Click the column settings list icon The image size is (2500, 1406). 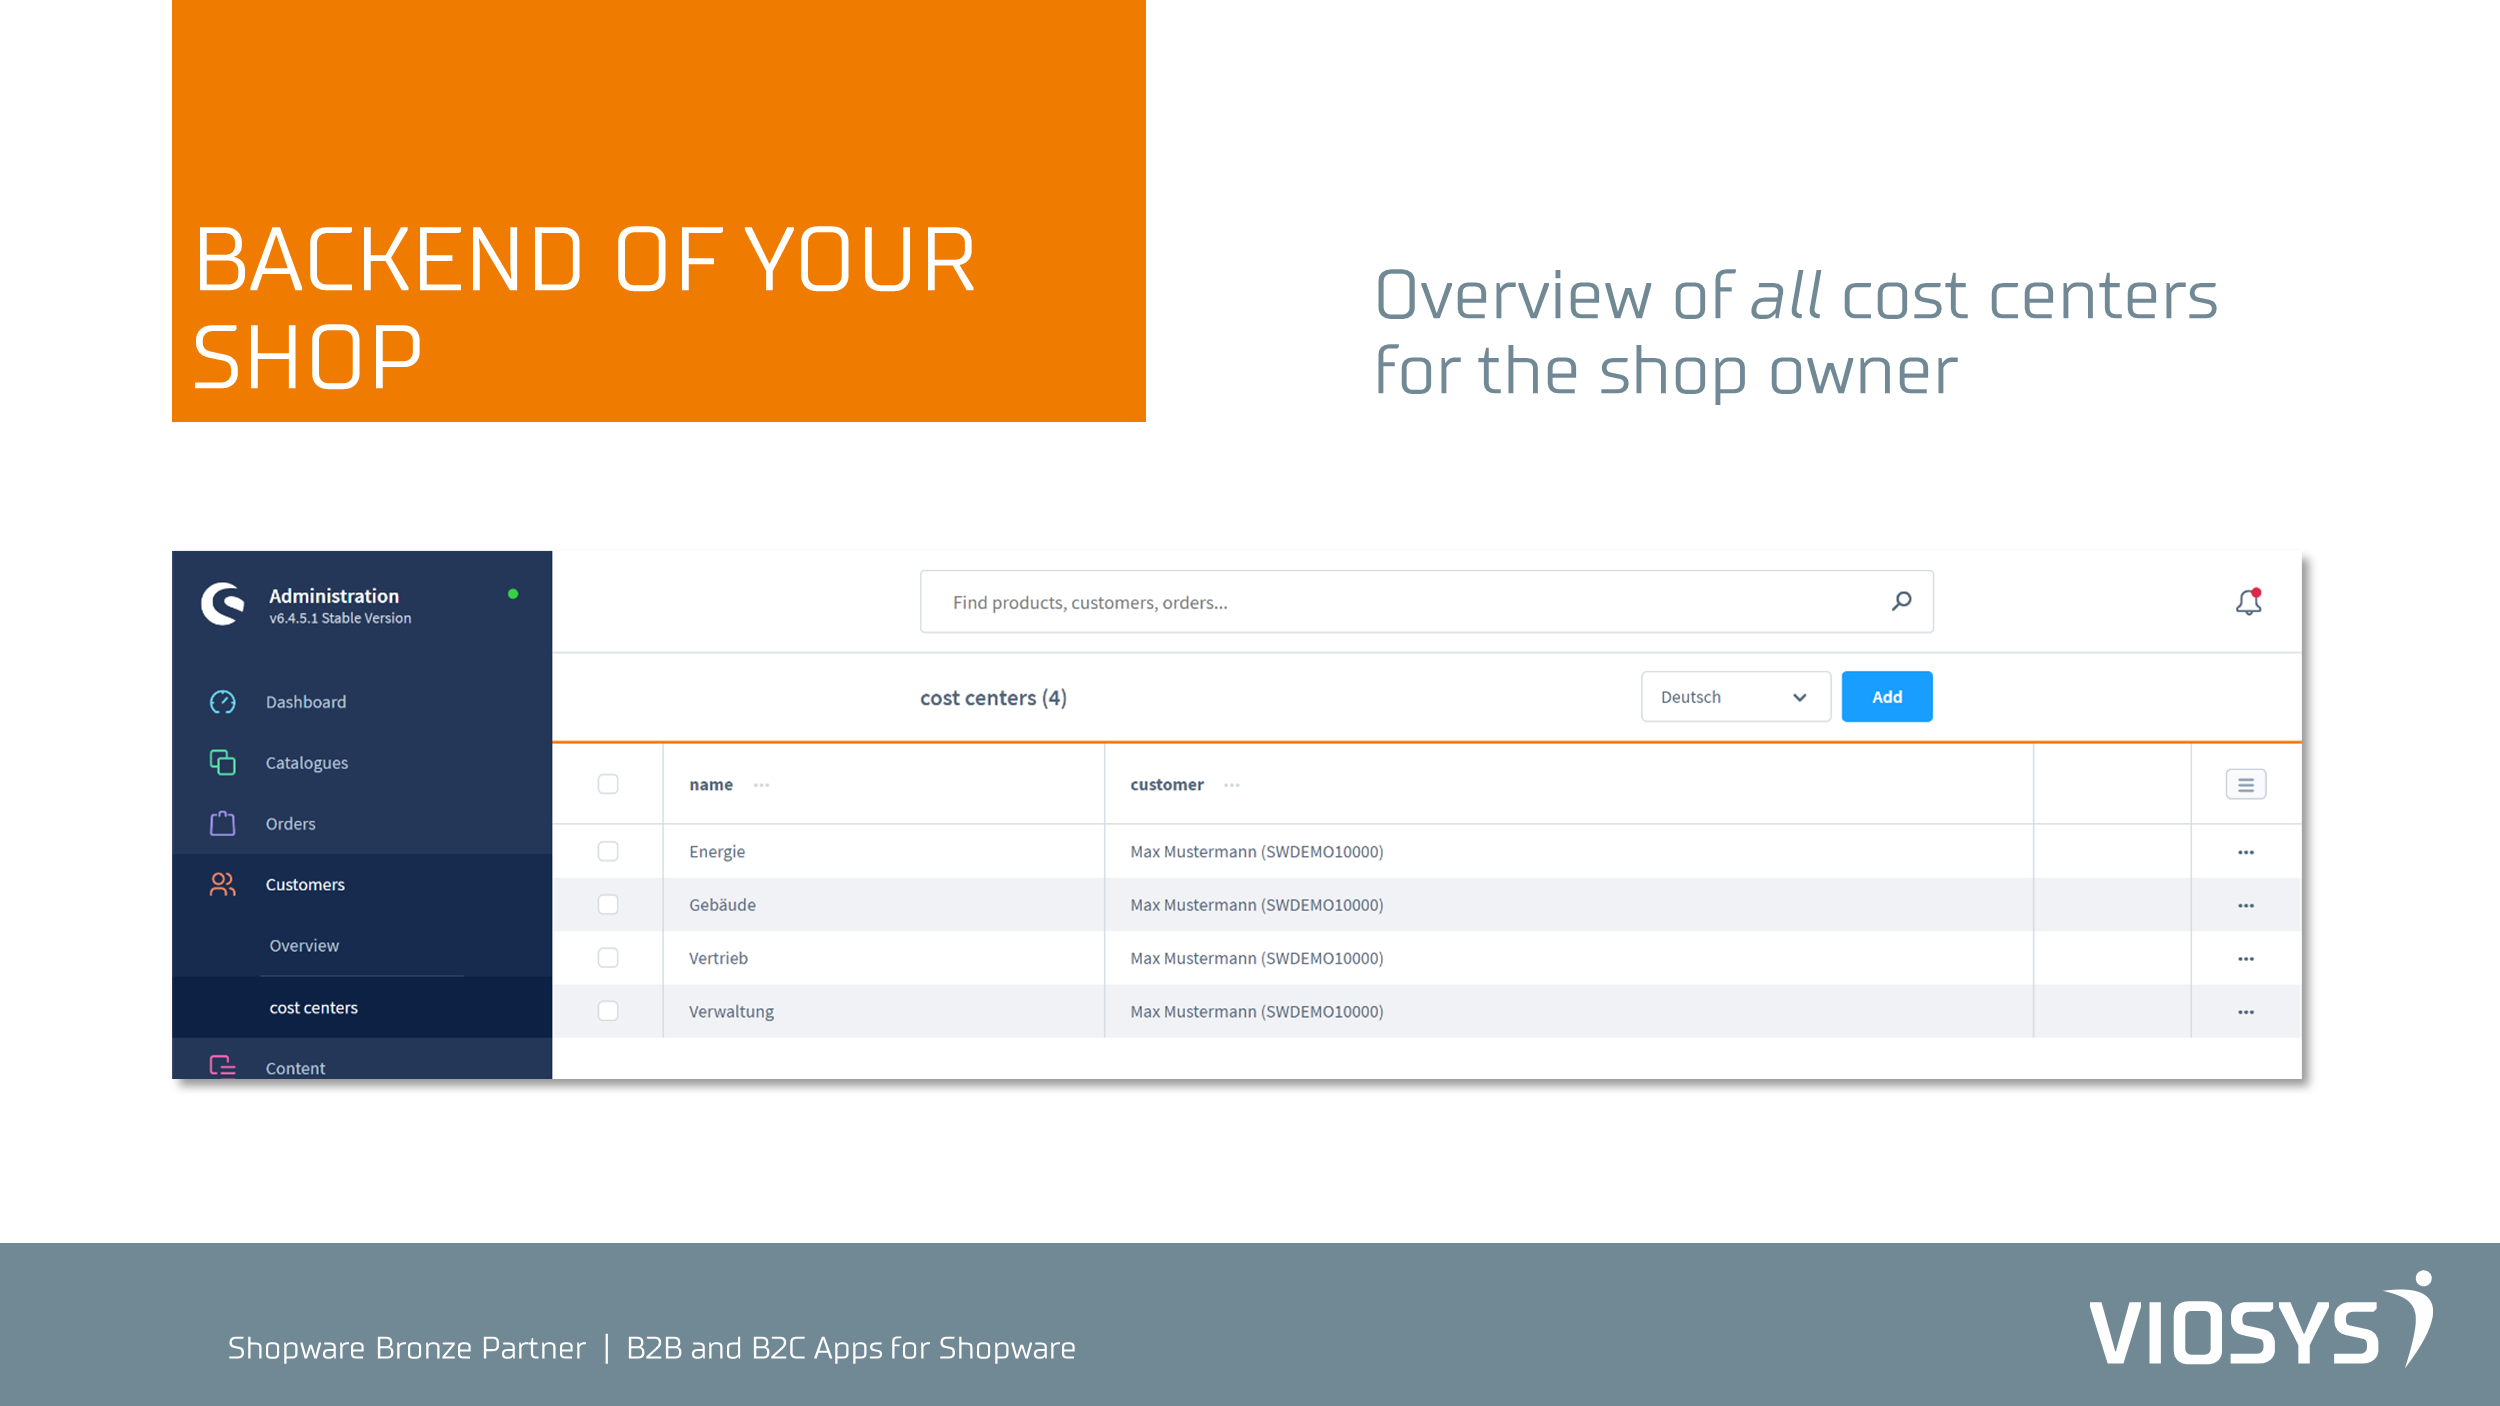(2246, 785)
